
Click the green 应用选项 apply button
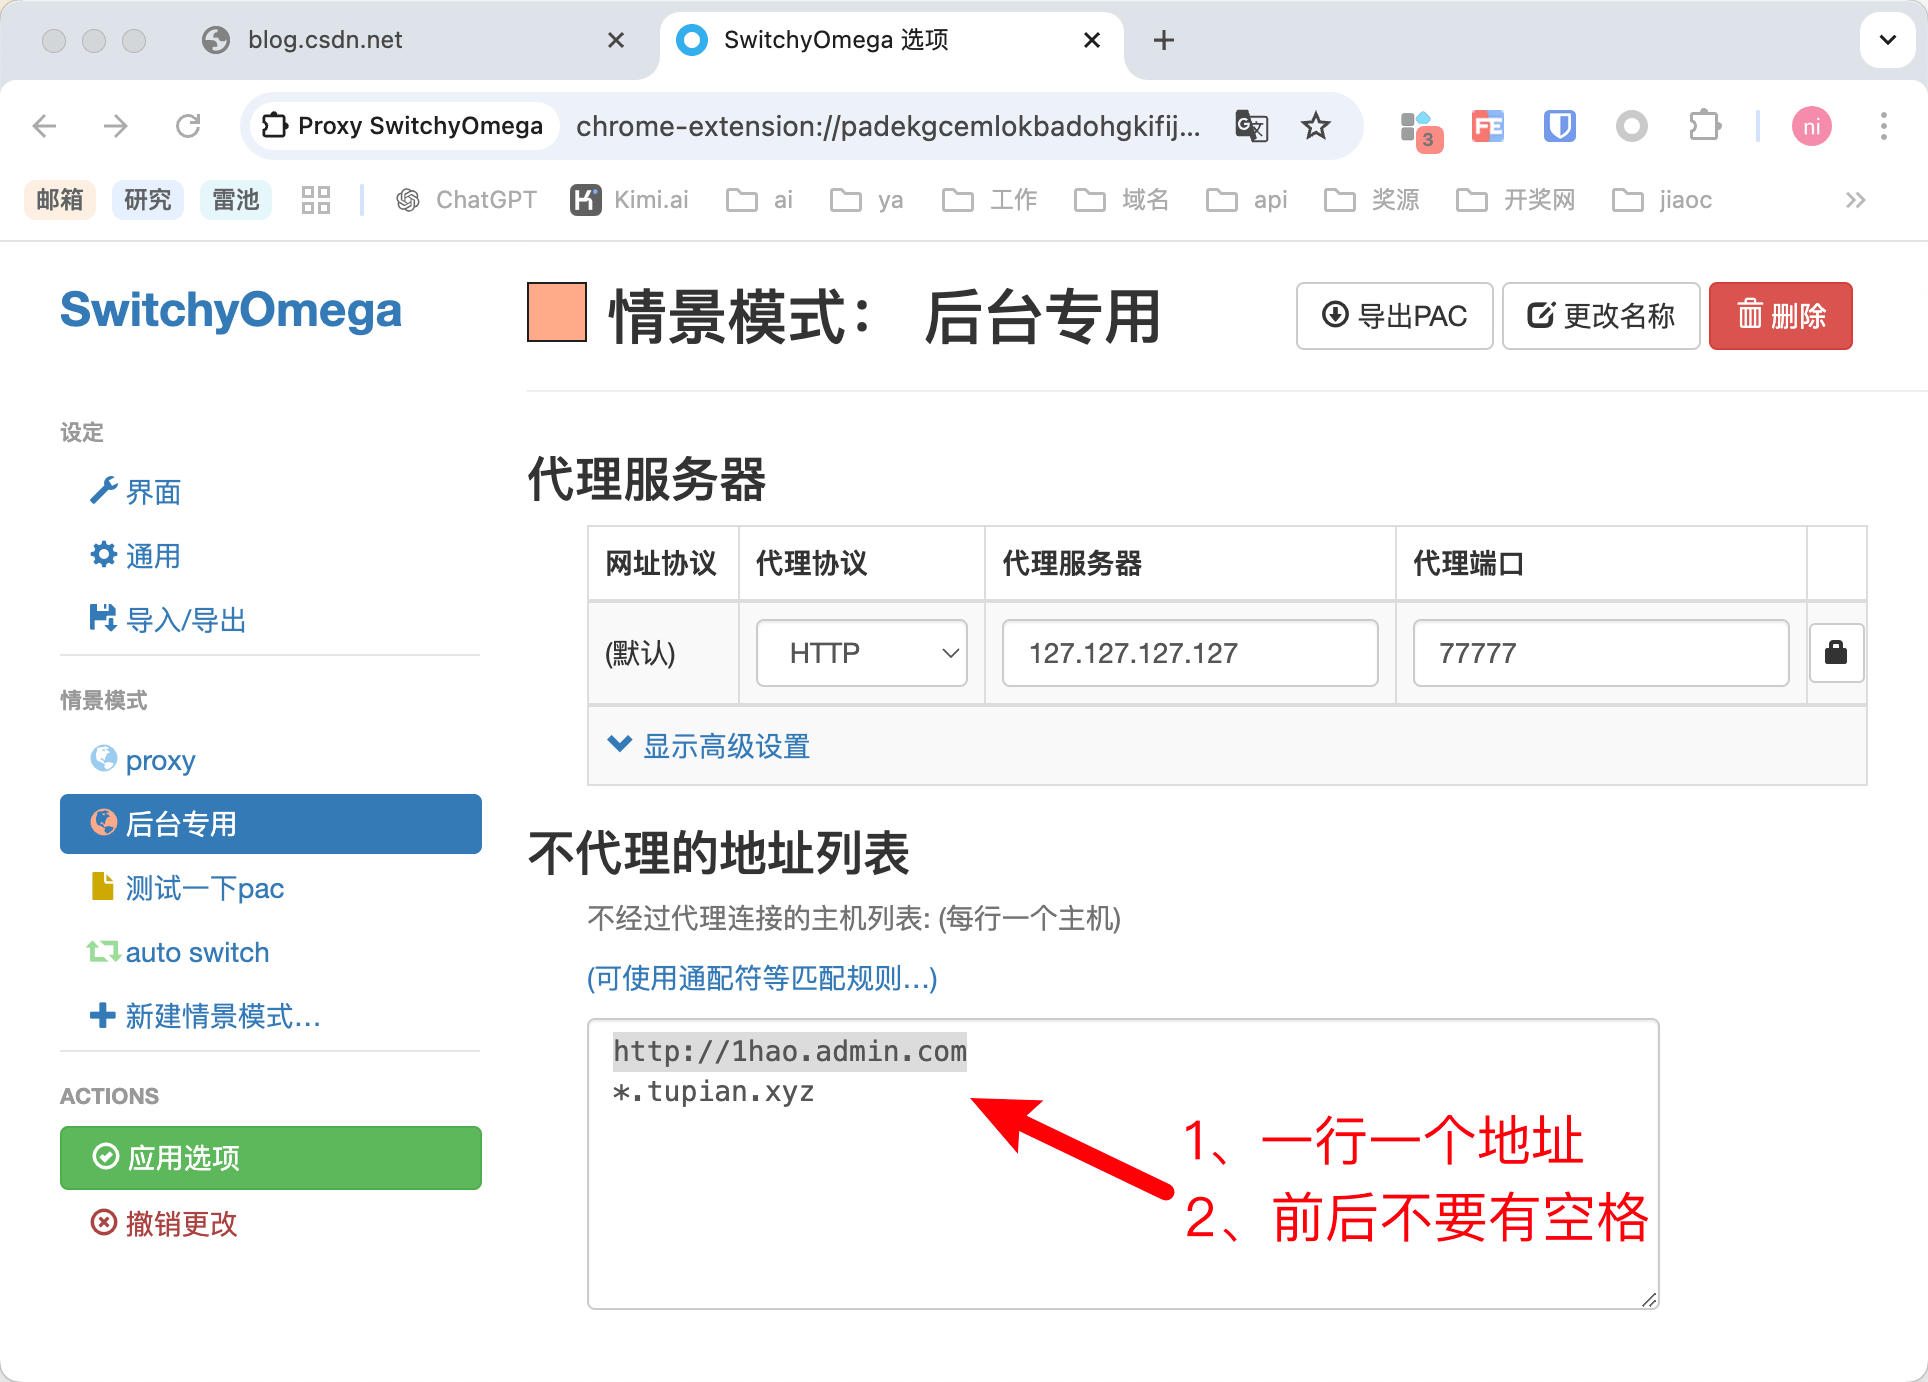(x=271, y=1158)
